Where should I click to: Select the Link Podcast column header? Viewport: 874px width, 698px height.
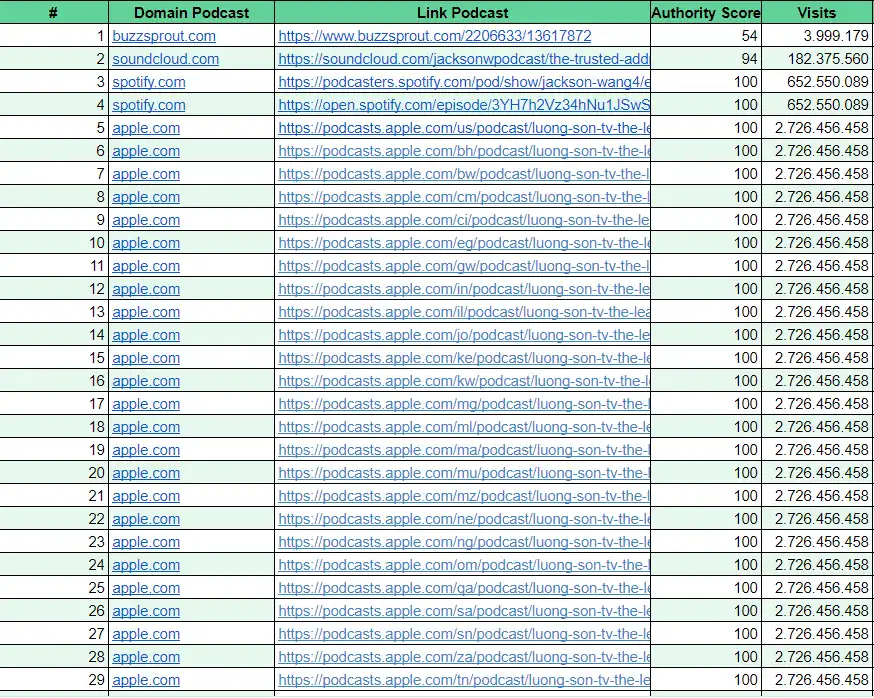click(x=463, y=12)
